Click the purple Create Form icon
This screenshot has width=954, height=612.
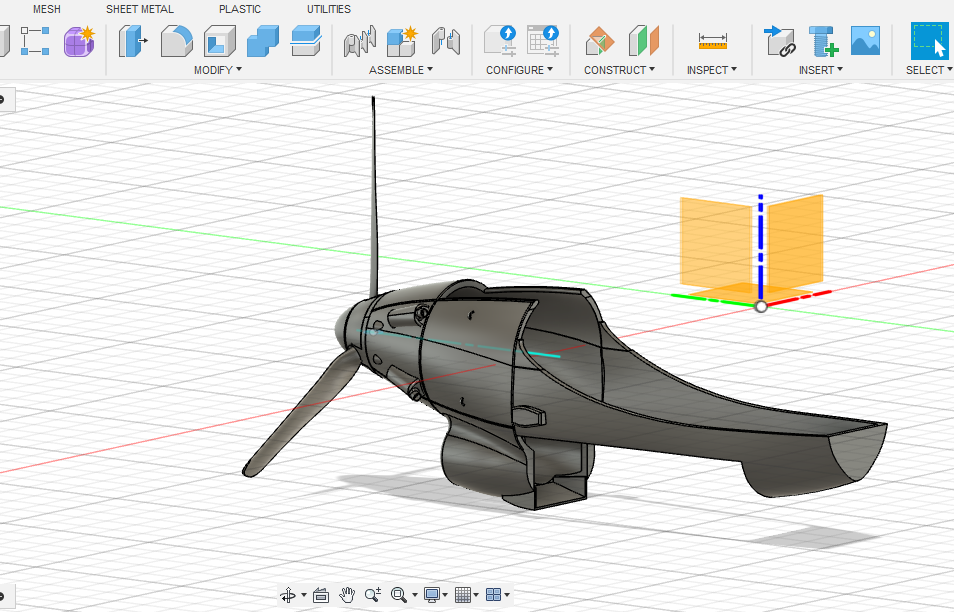tap(80, 41)
